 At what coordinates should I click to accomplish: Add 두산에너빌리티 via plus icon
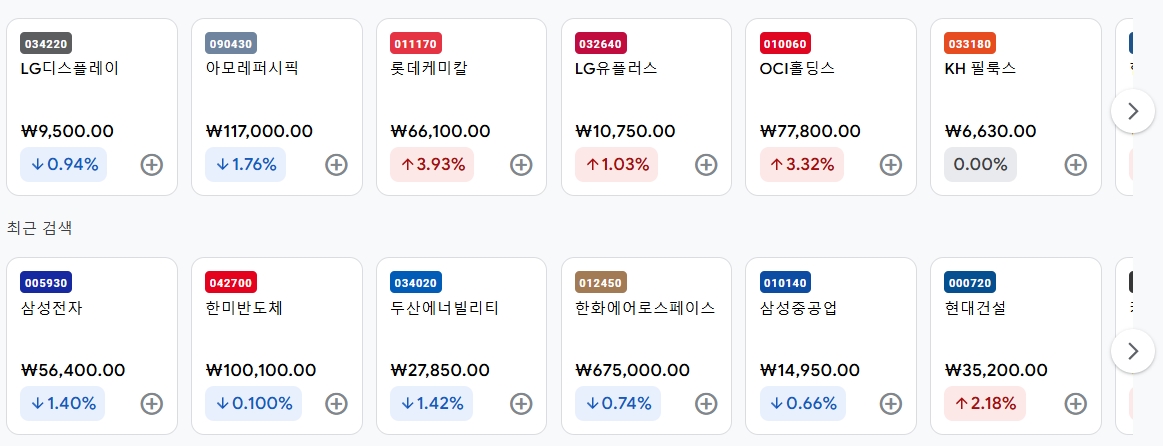(x=521, y=404)
